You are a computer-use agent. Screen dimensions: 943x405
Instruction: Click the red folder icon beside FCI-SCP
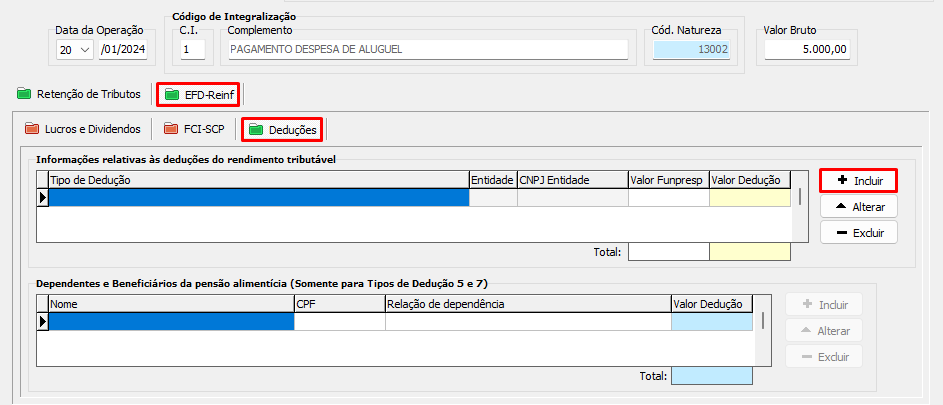pos(171,129)
